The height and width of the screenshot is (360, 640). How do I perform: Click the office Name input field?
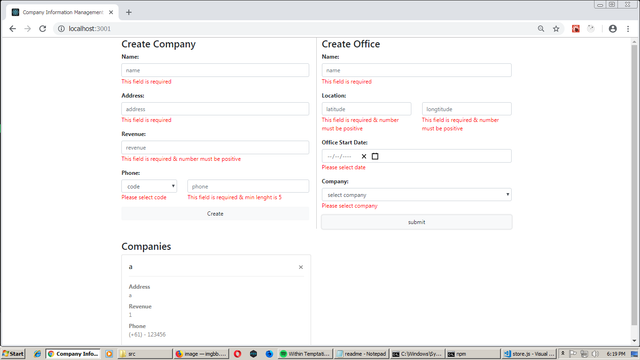(x=416, y=70)
